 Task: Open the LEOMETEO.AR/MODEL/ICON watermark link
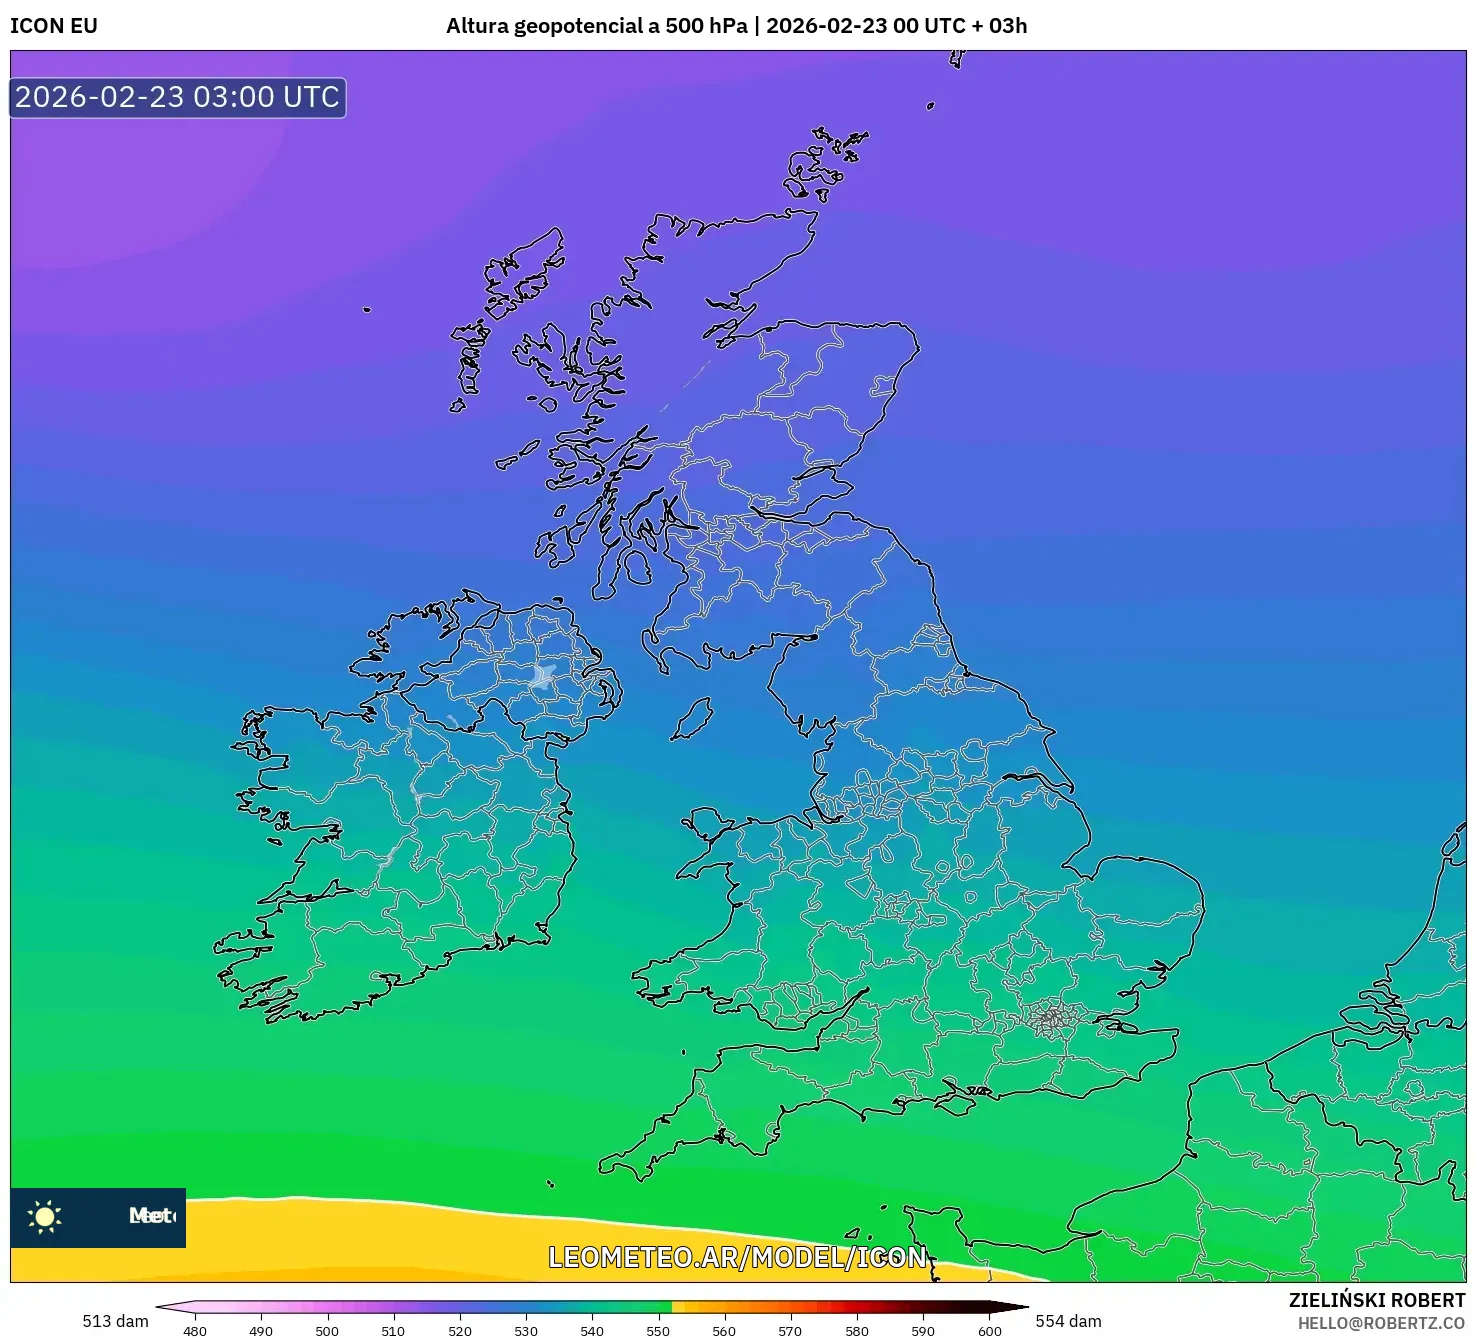737,1257
